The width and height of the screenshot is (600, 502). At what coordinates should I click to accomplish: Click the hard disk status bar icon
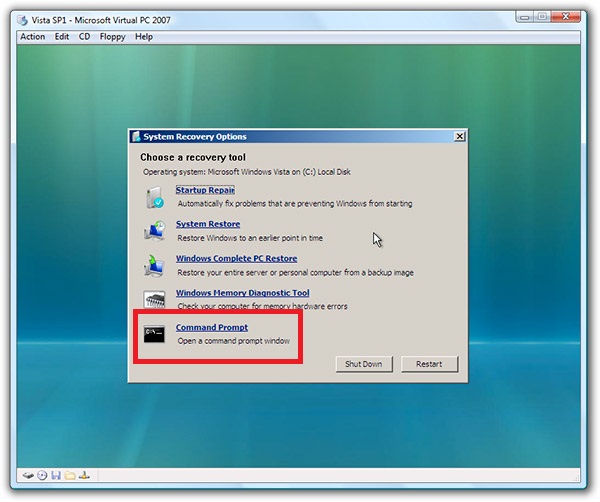28,476
